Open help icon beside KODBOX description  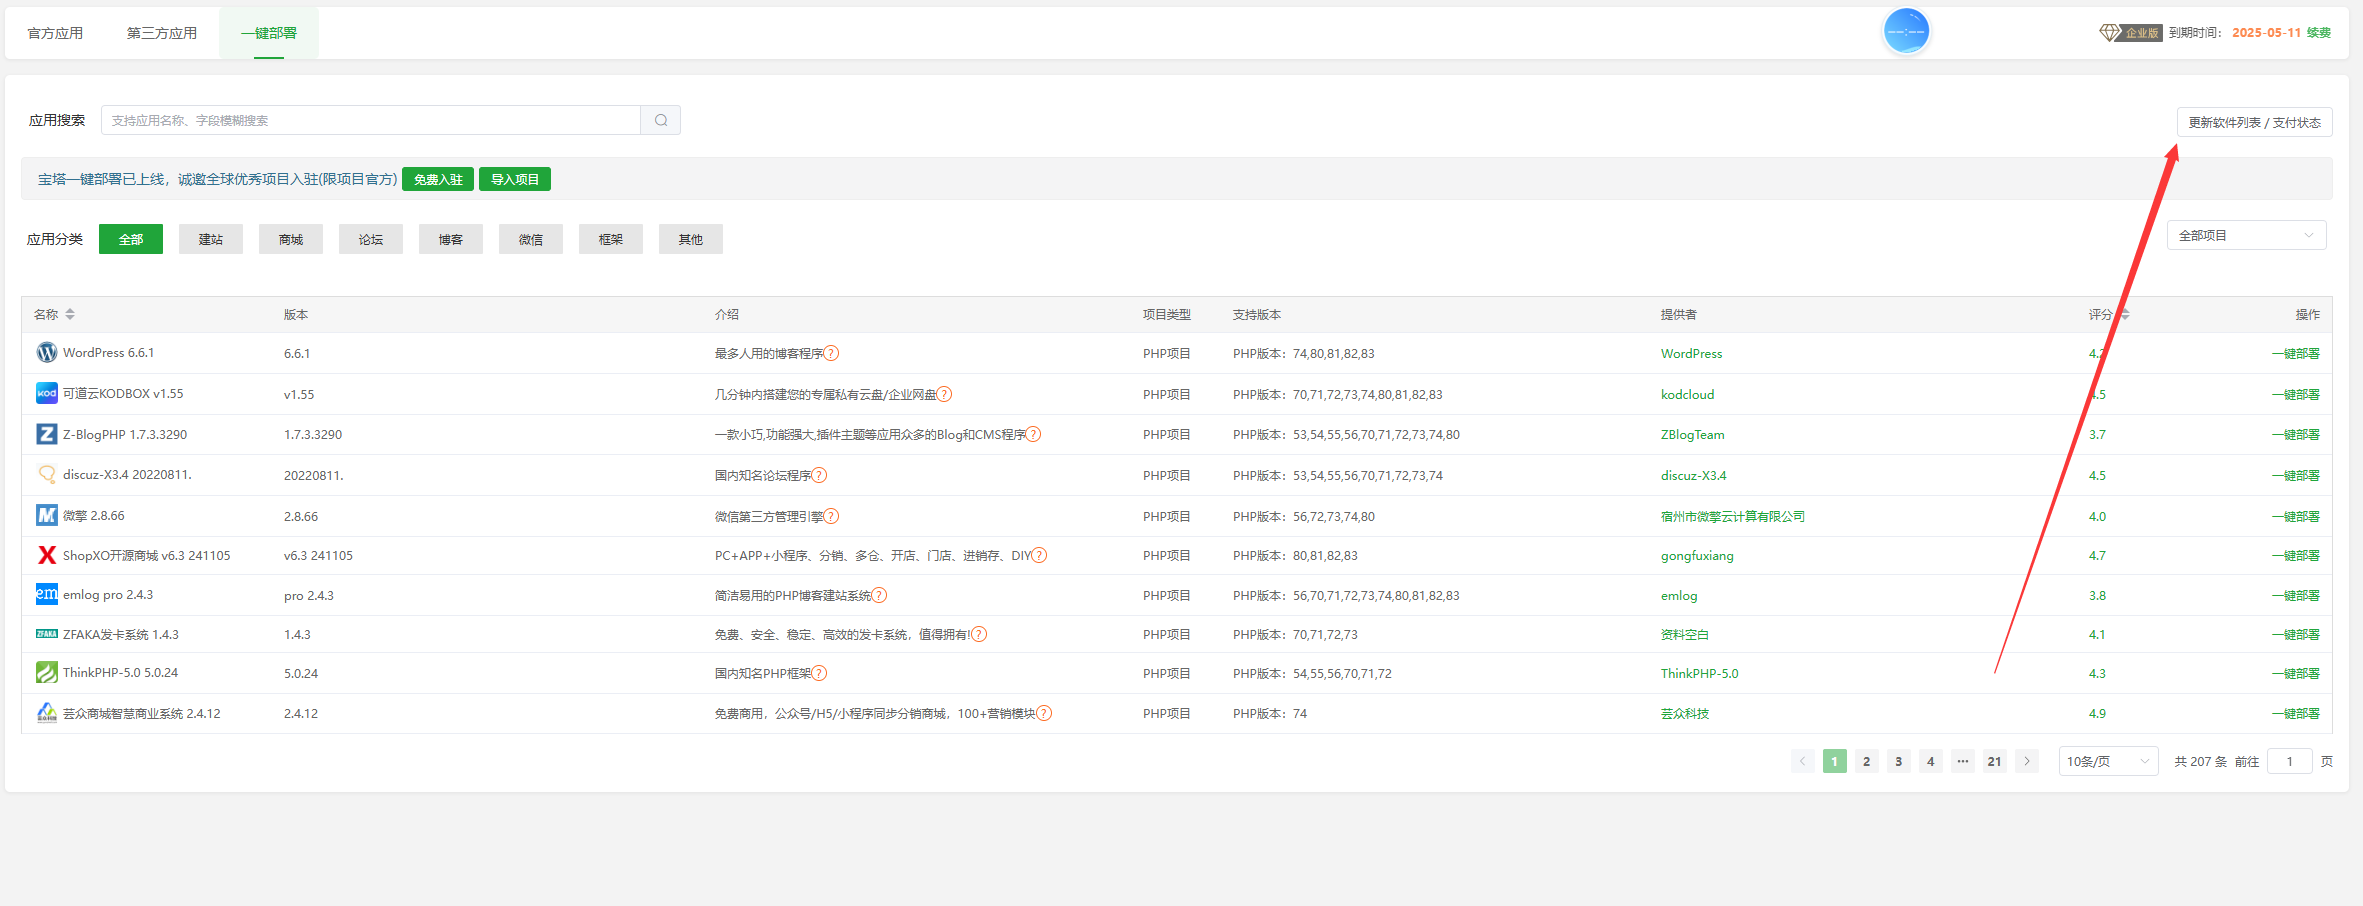pos(945,394)
